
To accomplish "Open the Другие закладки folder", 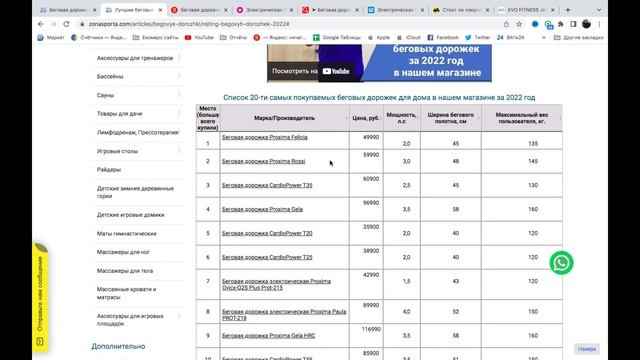I will pyautogui.click(x=578, y=38).
